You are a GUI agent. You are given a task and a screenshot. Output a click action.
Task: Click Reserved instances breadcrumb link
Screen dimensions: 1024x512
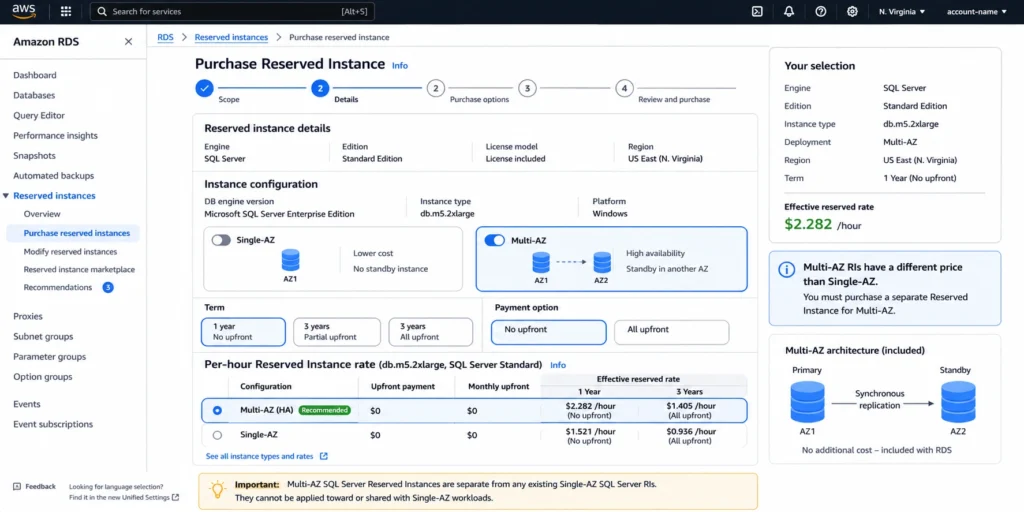(231, 37)
